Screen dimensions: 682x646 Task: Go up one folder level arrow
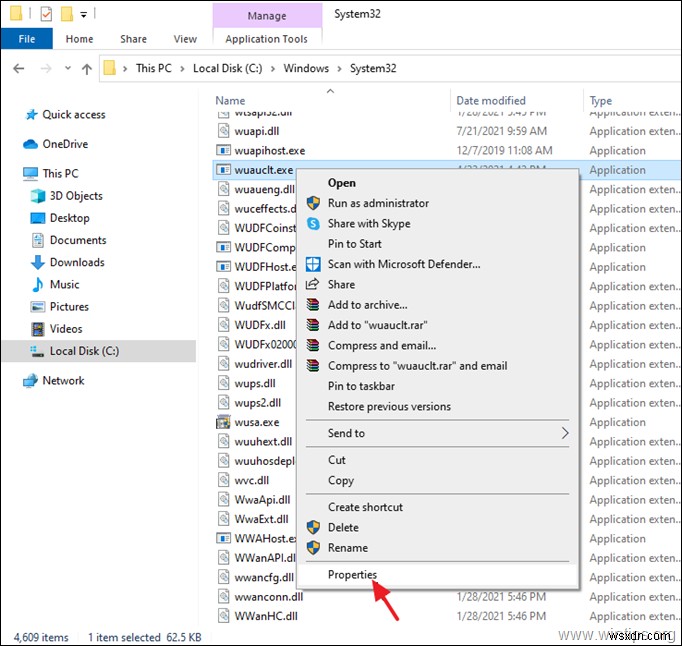[x=87, y=69]
